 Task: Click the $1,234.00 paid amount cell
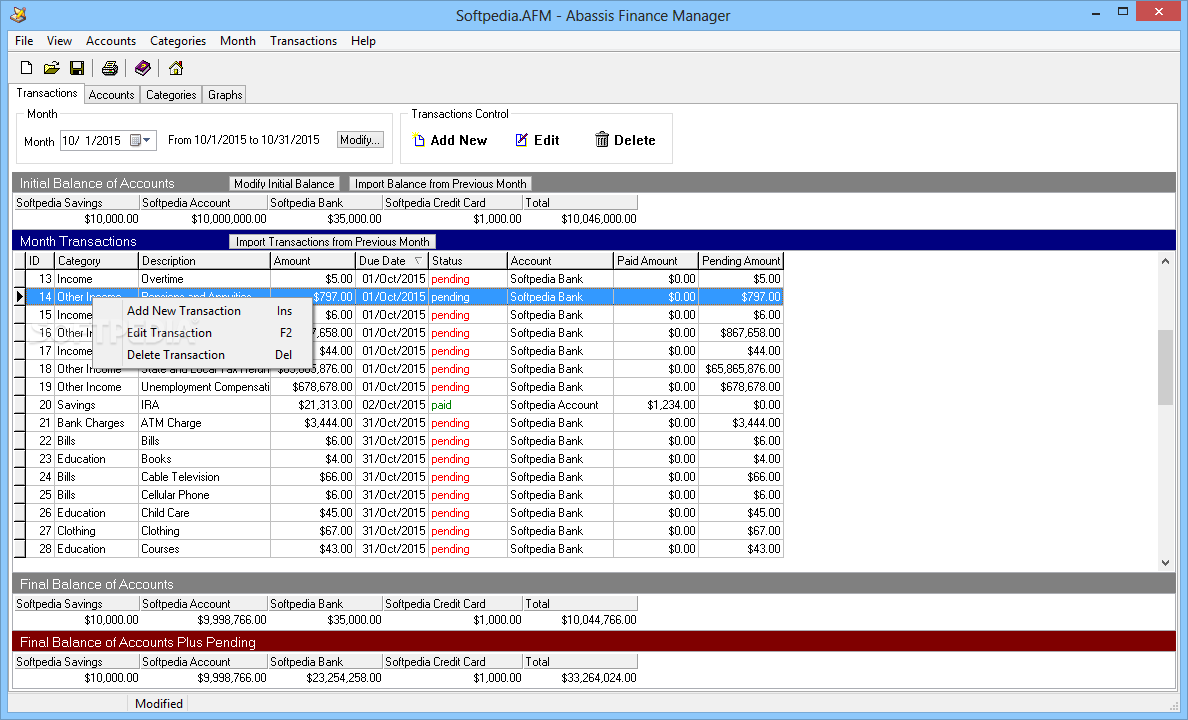[x=655, y=405]
